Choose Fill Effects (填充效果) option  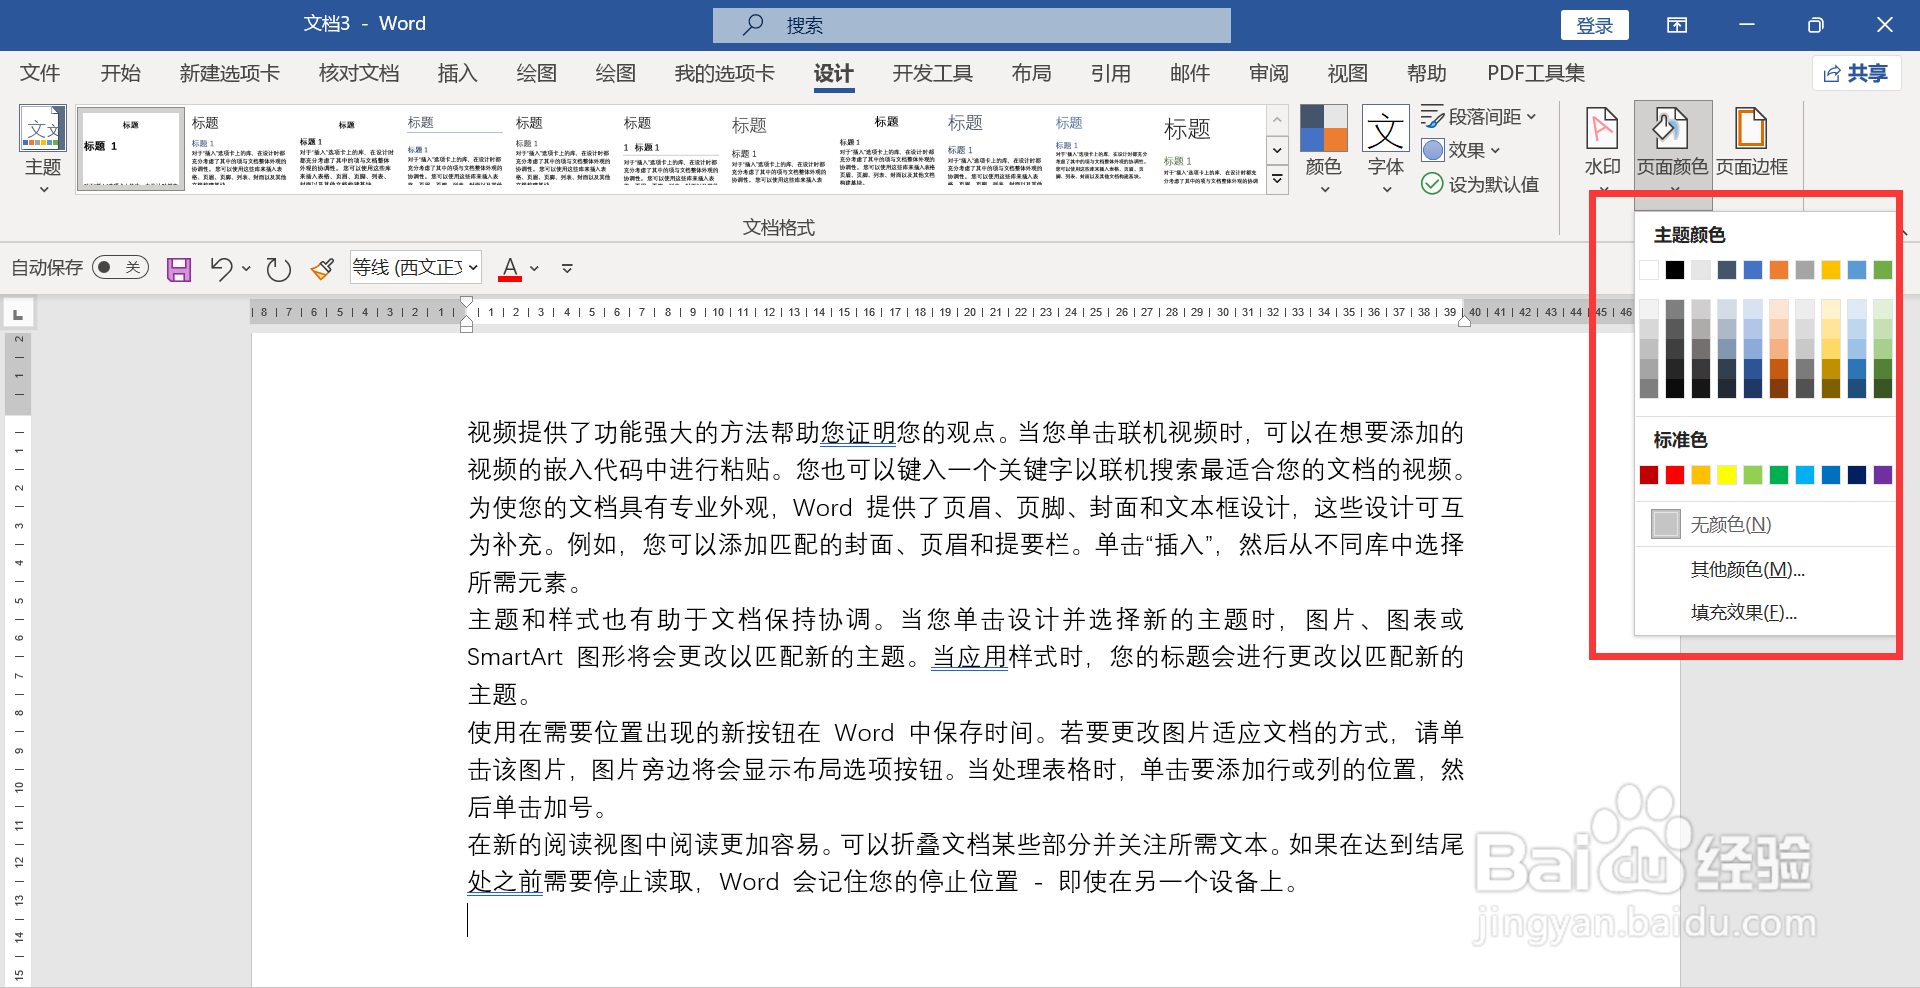tap(1743, 612)
